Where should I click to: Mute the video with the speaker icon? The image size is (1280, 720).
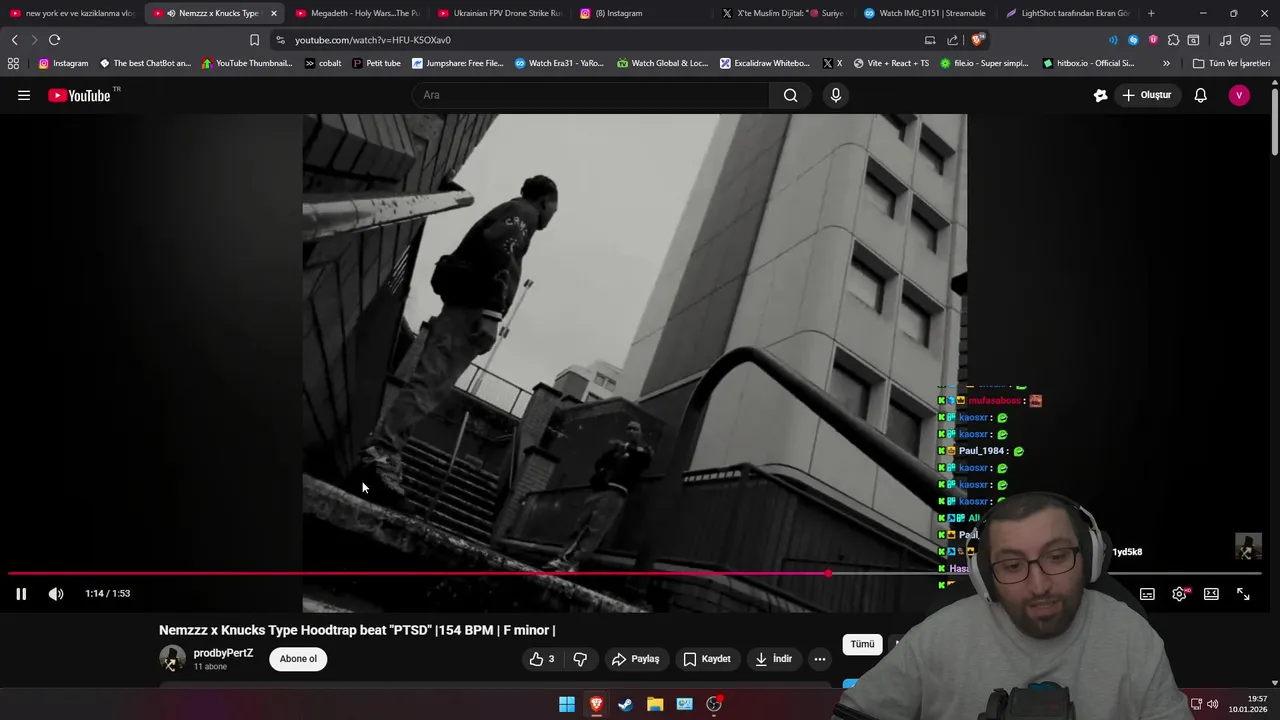tap(56, 594)
